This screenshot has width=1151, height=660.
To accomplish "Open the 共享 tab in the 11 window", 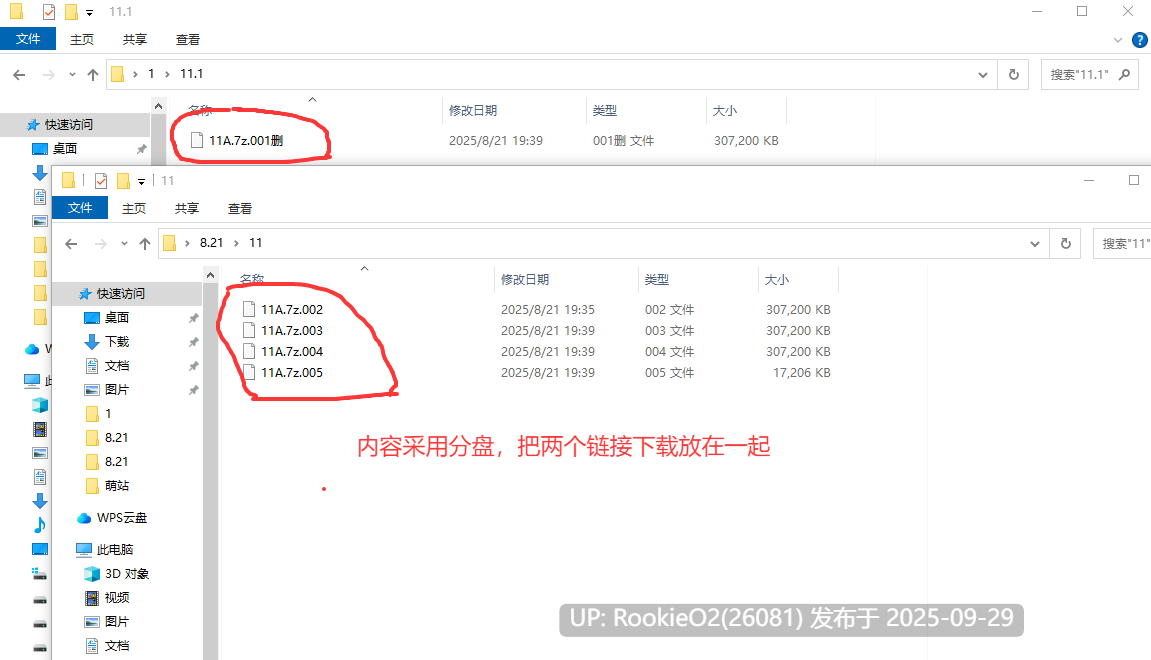I will [186, 208].
